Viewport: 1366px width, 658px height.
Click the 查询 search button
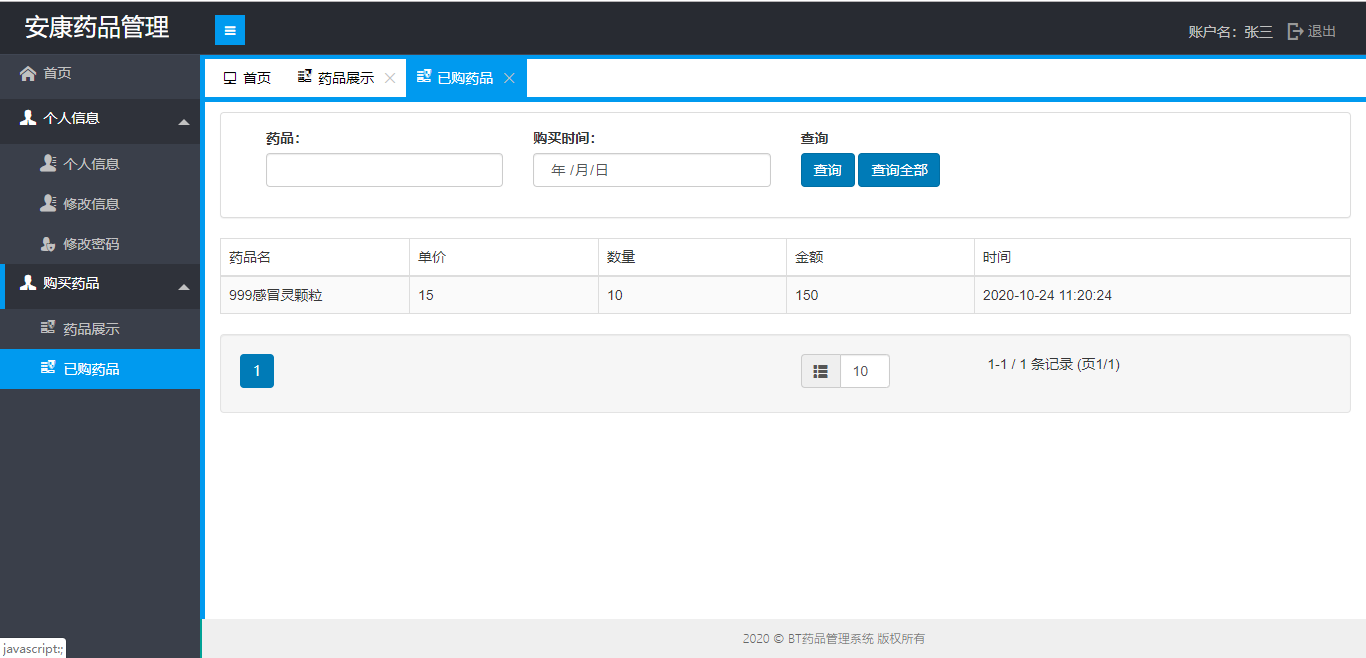(827, 170)
